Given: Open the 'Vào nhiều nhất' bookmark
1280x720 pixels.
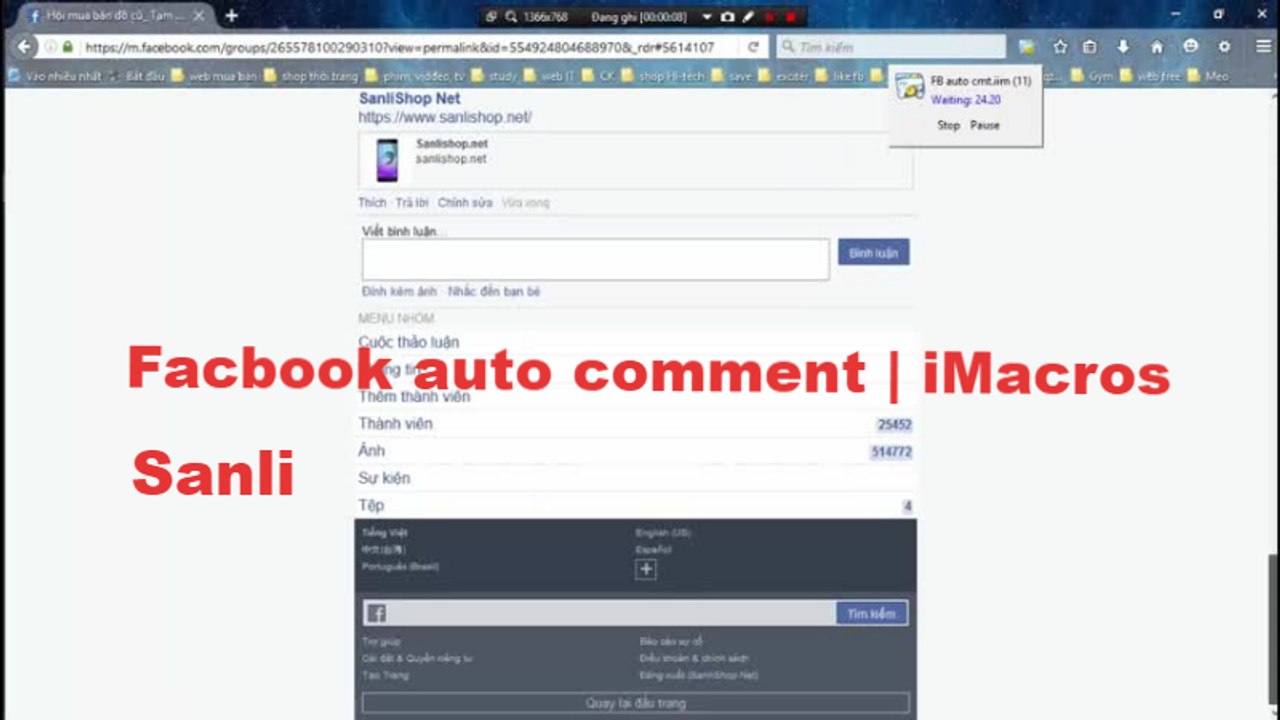Looking at the screenshot, I should (x=55, y=76).
